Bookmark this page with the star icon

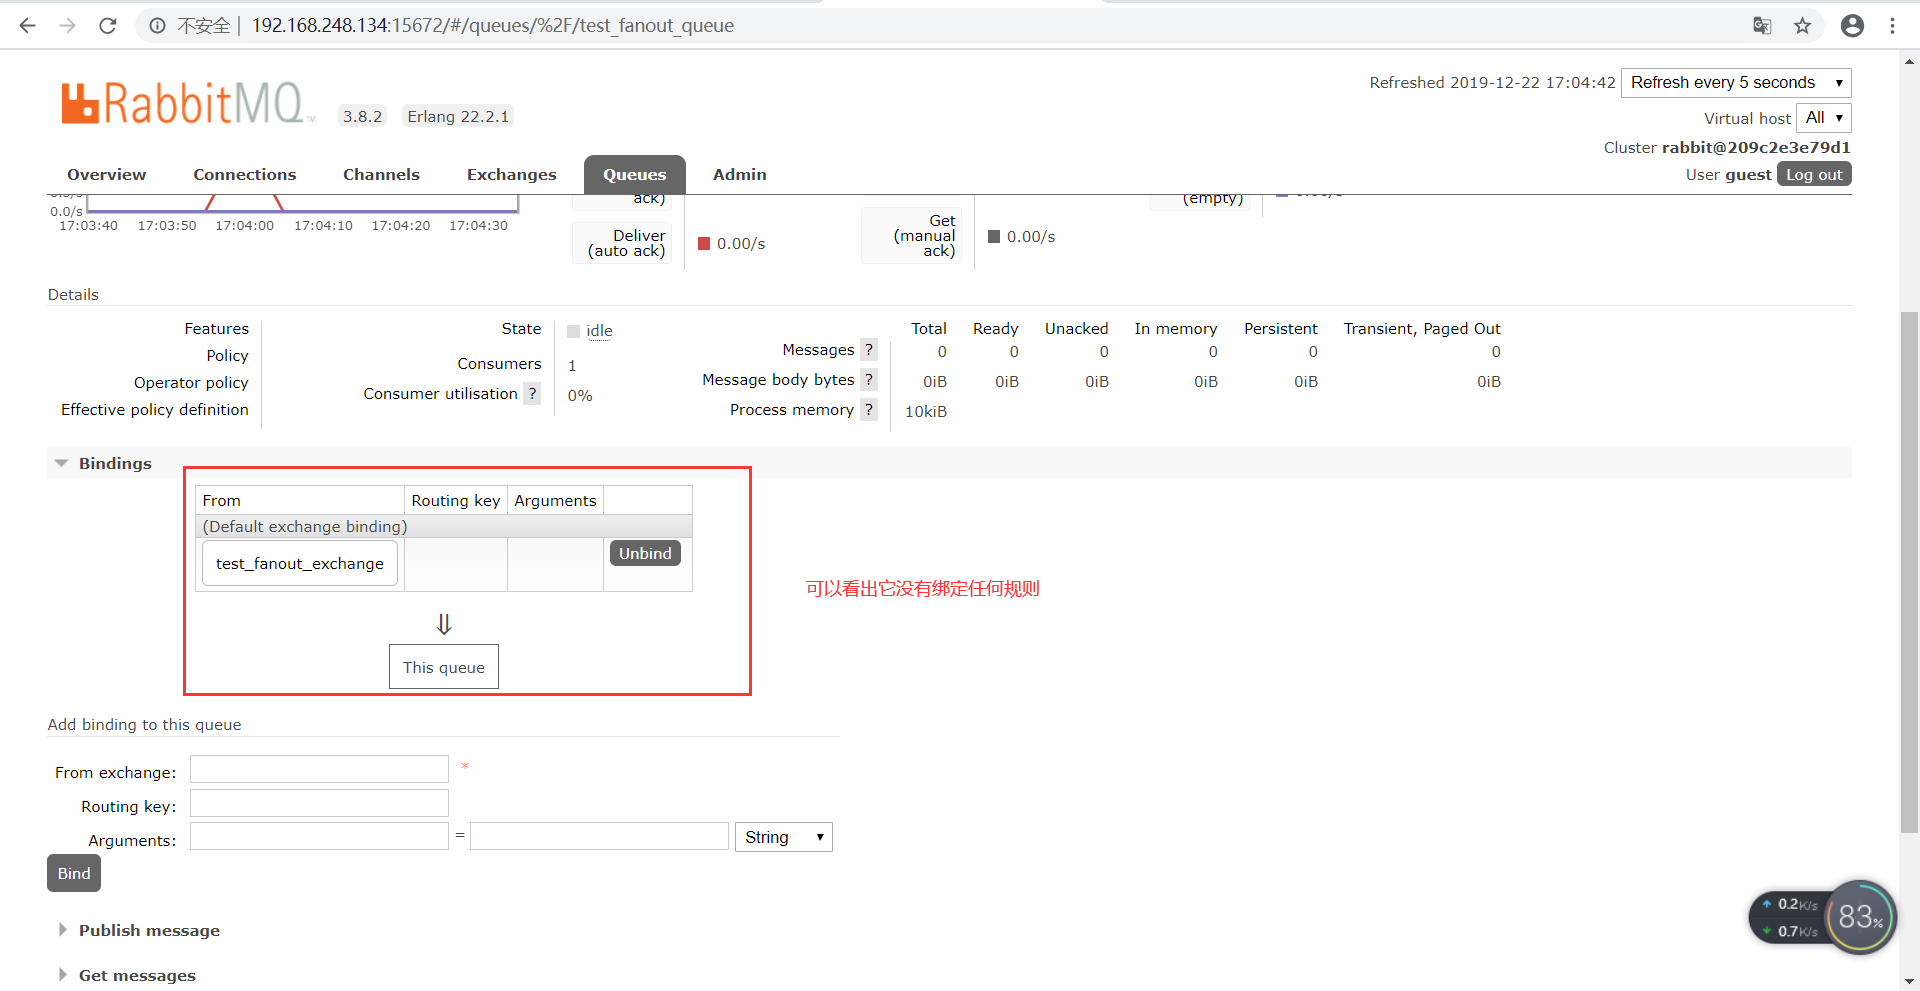tap(1802, 25)
